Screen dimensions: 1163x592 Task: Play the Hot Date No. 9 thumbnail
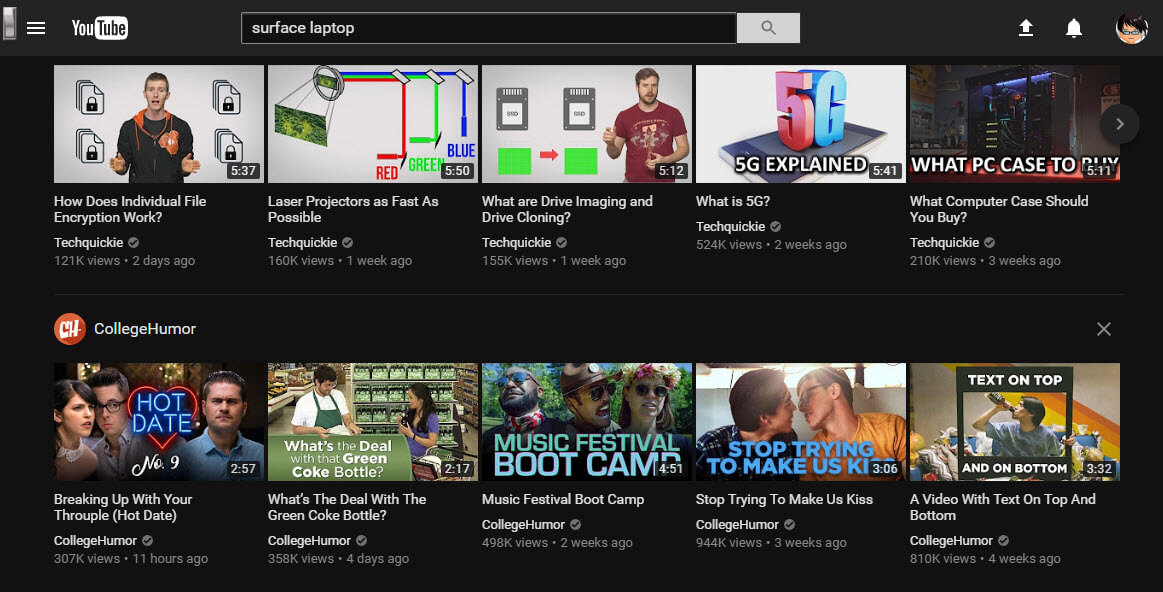click(159, 421)
